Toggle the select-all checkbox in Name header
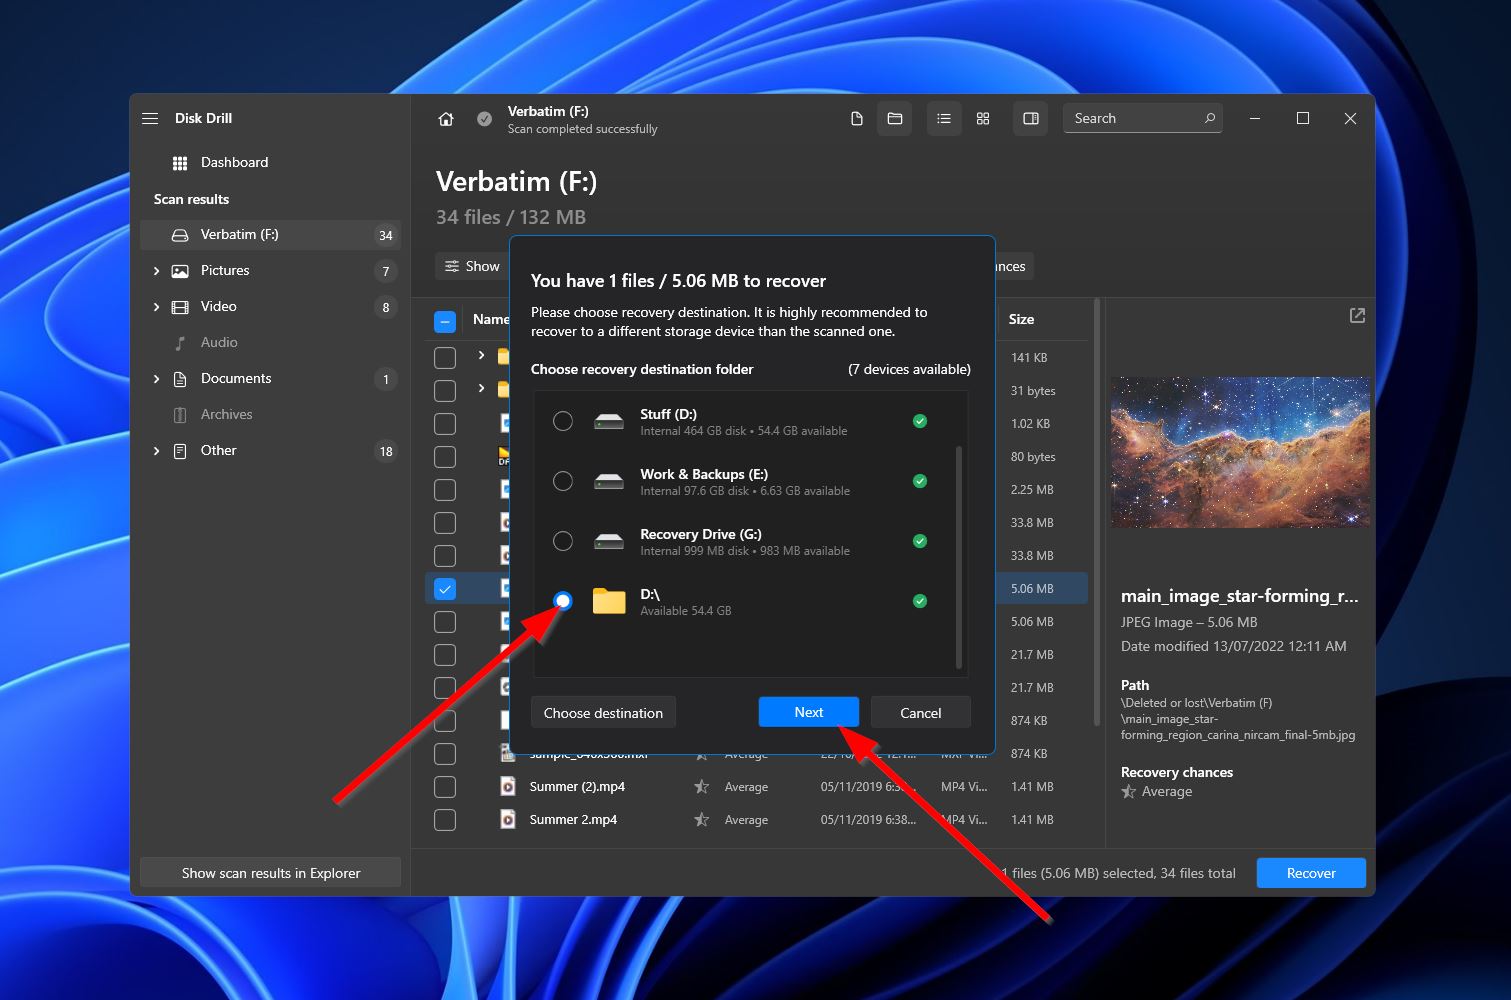 tap(445, 321)
